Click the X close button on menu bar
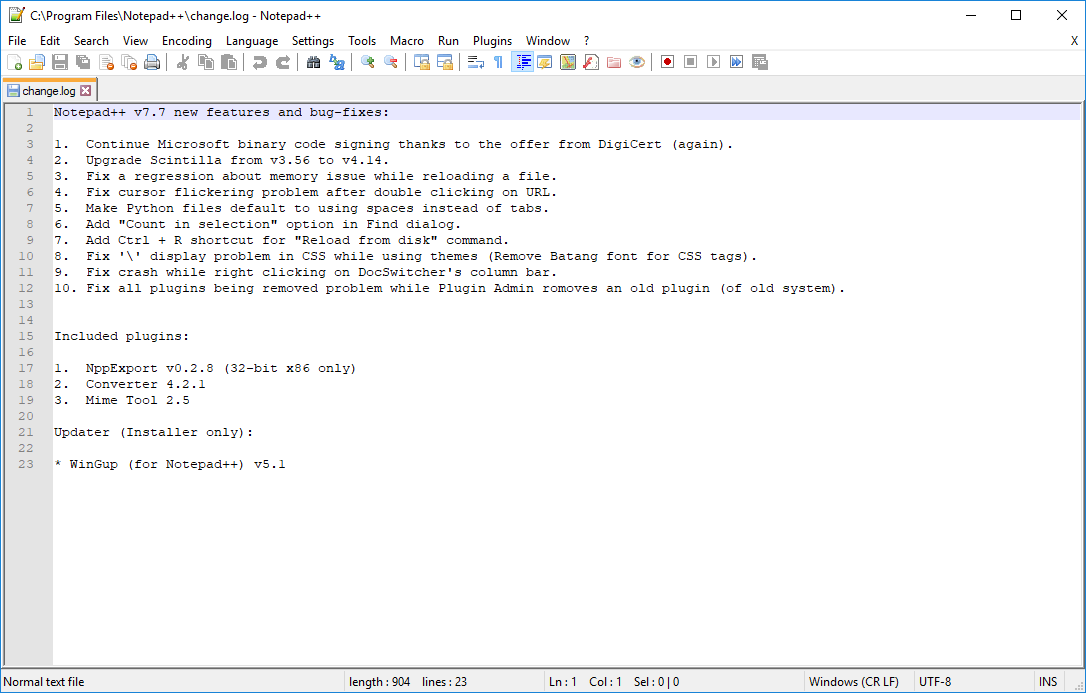Screen dimensions: 1086x693 pos(1074,41)
